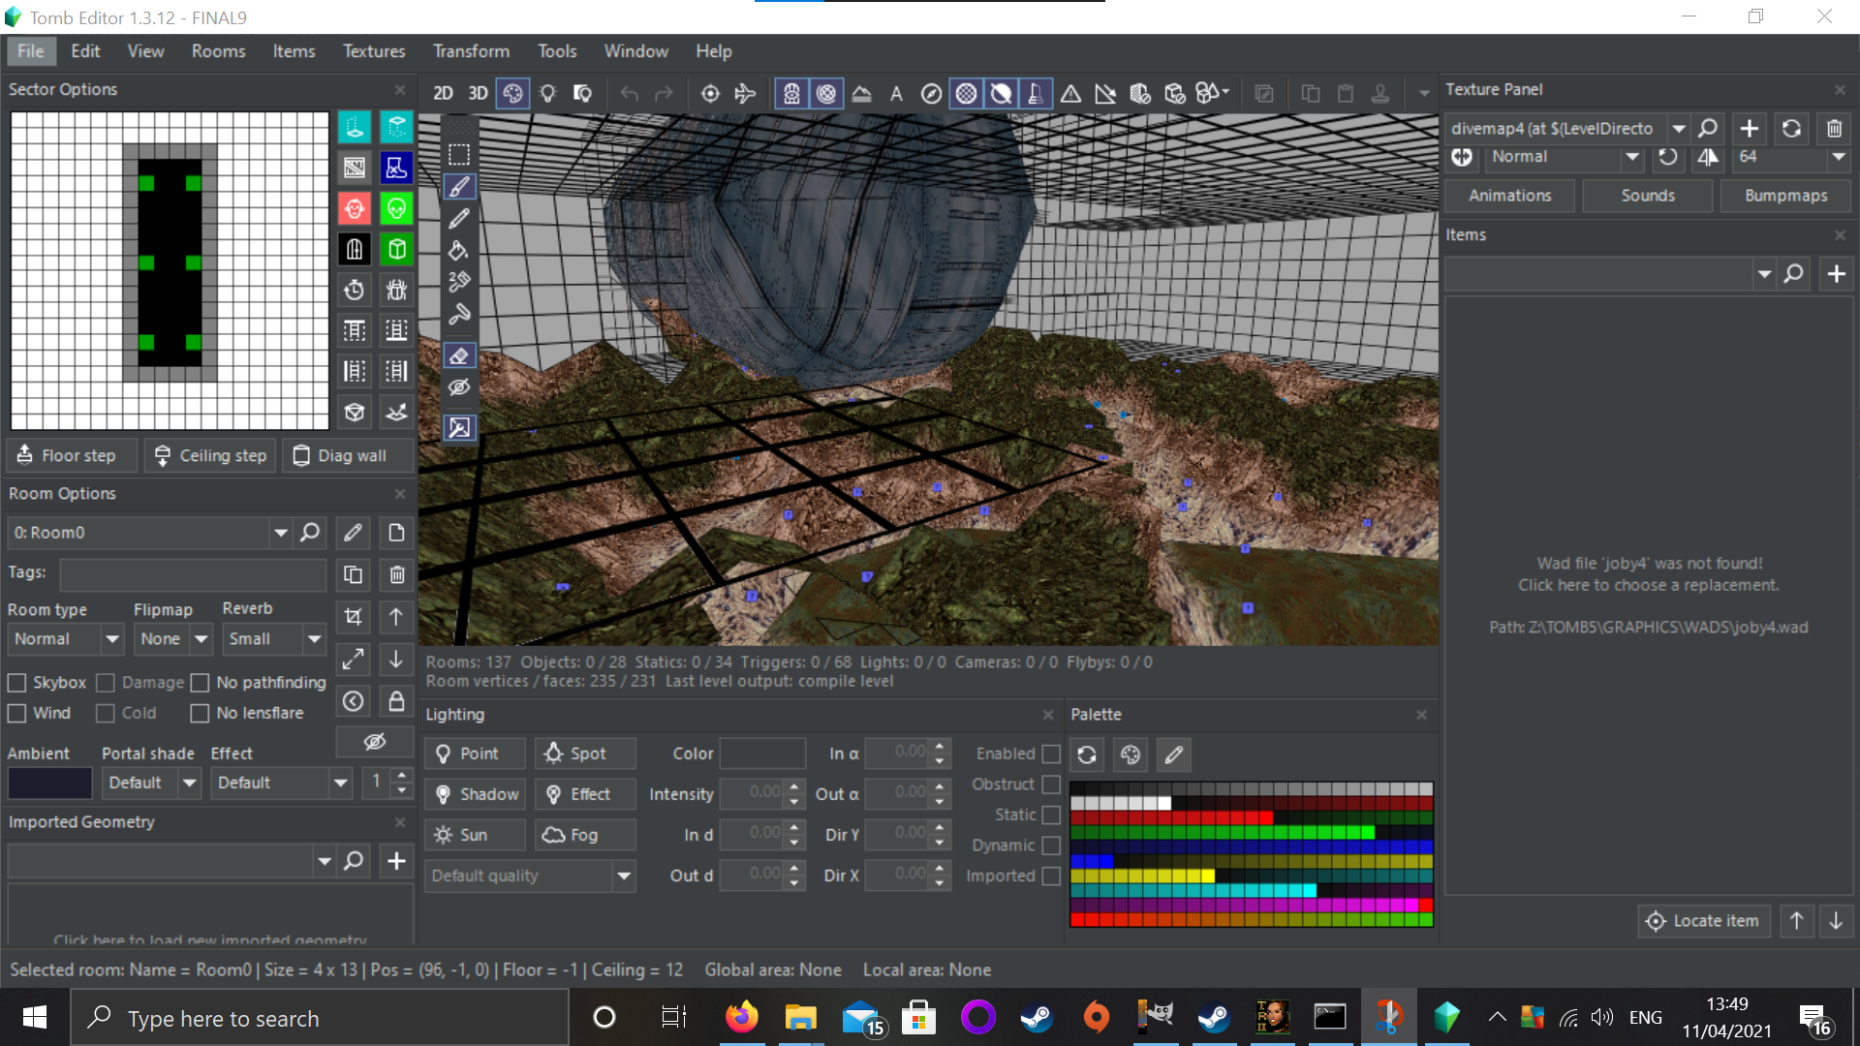Toggle the No pathfinding checkbox
This screenshot has width=1860, height=1046.
(200, 683)
